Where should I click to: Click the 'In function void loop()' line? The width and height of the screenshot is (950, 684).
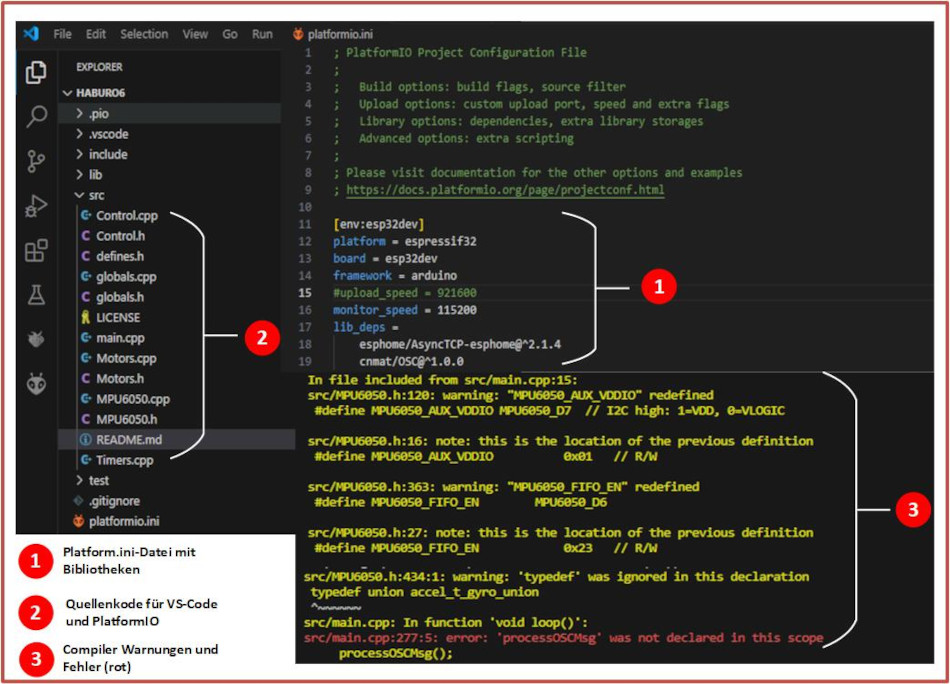(x=445, y=623)
